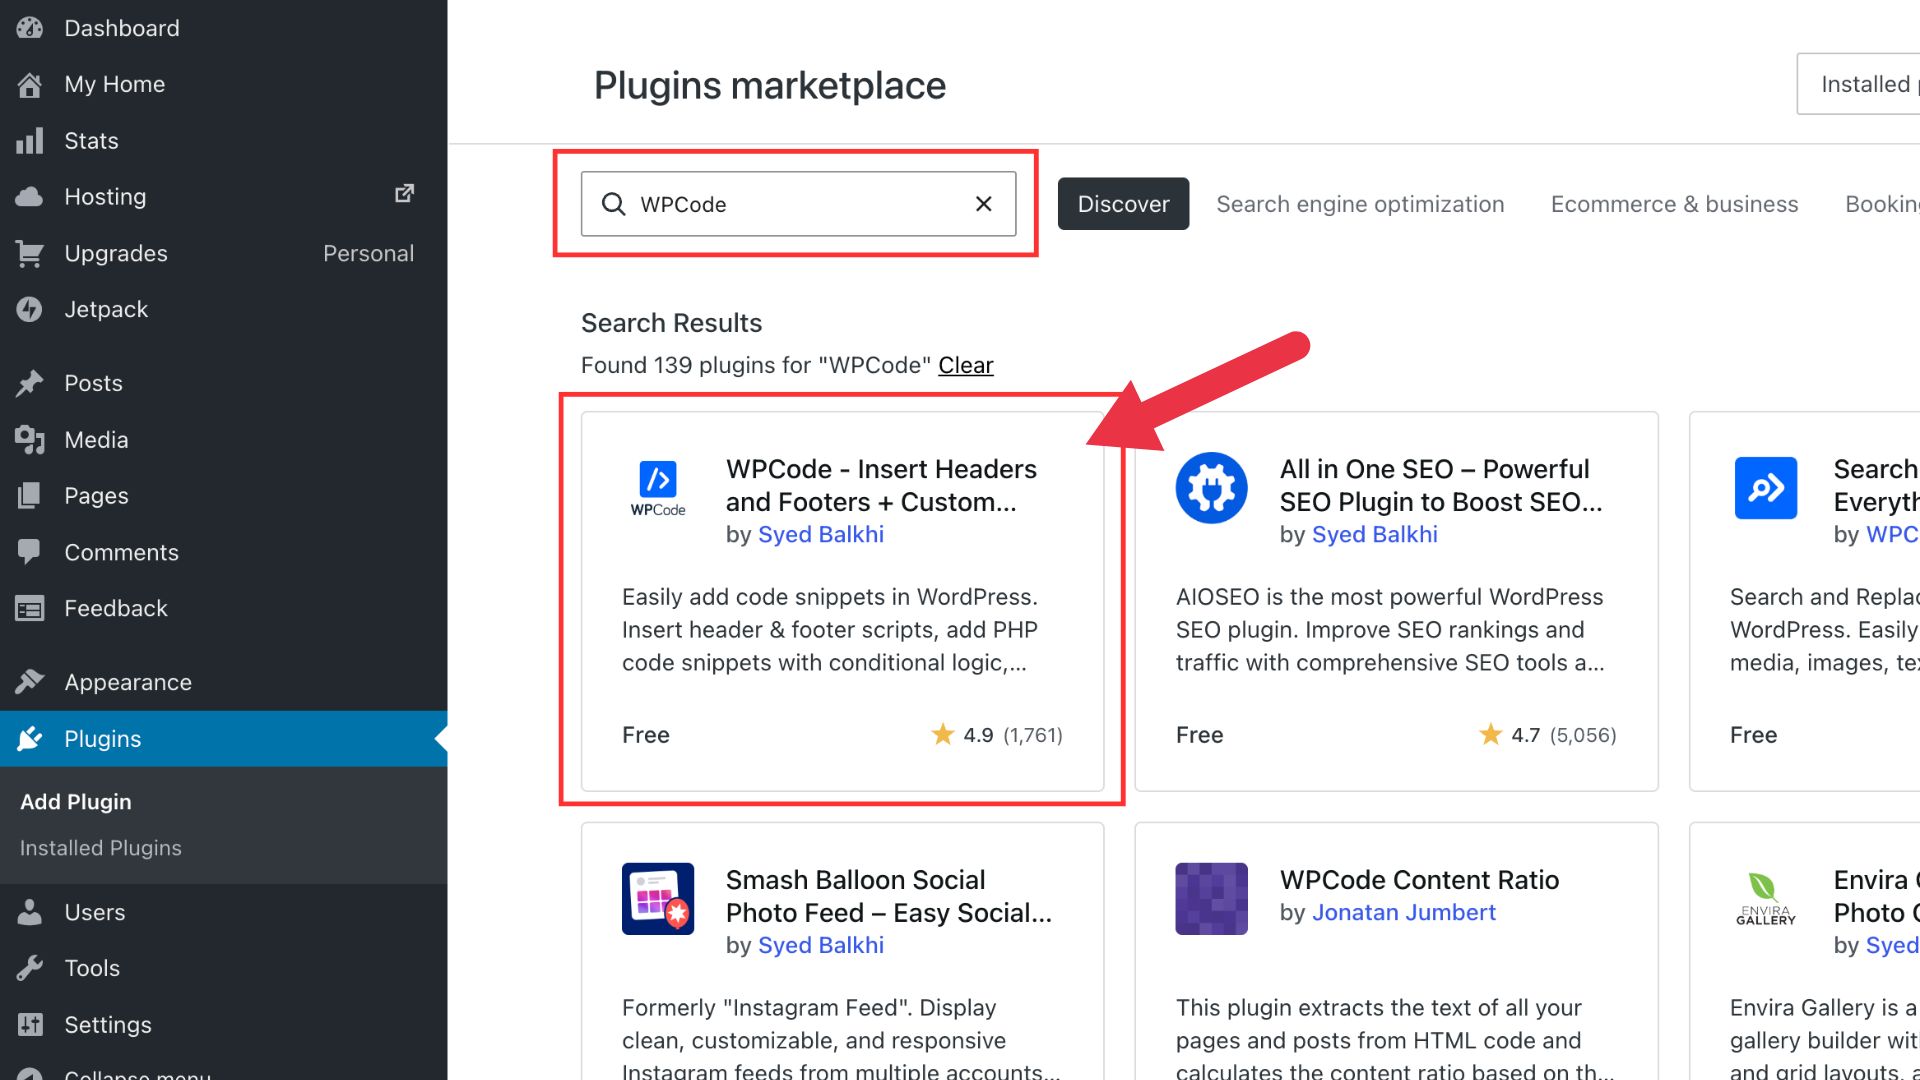
Task: Click the Jetpack bolt icon
Action: coord(30,310)
